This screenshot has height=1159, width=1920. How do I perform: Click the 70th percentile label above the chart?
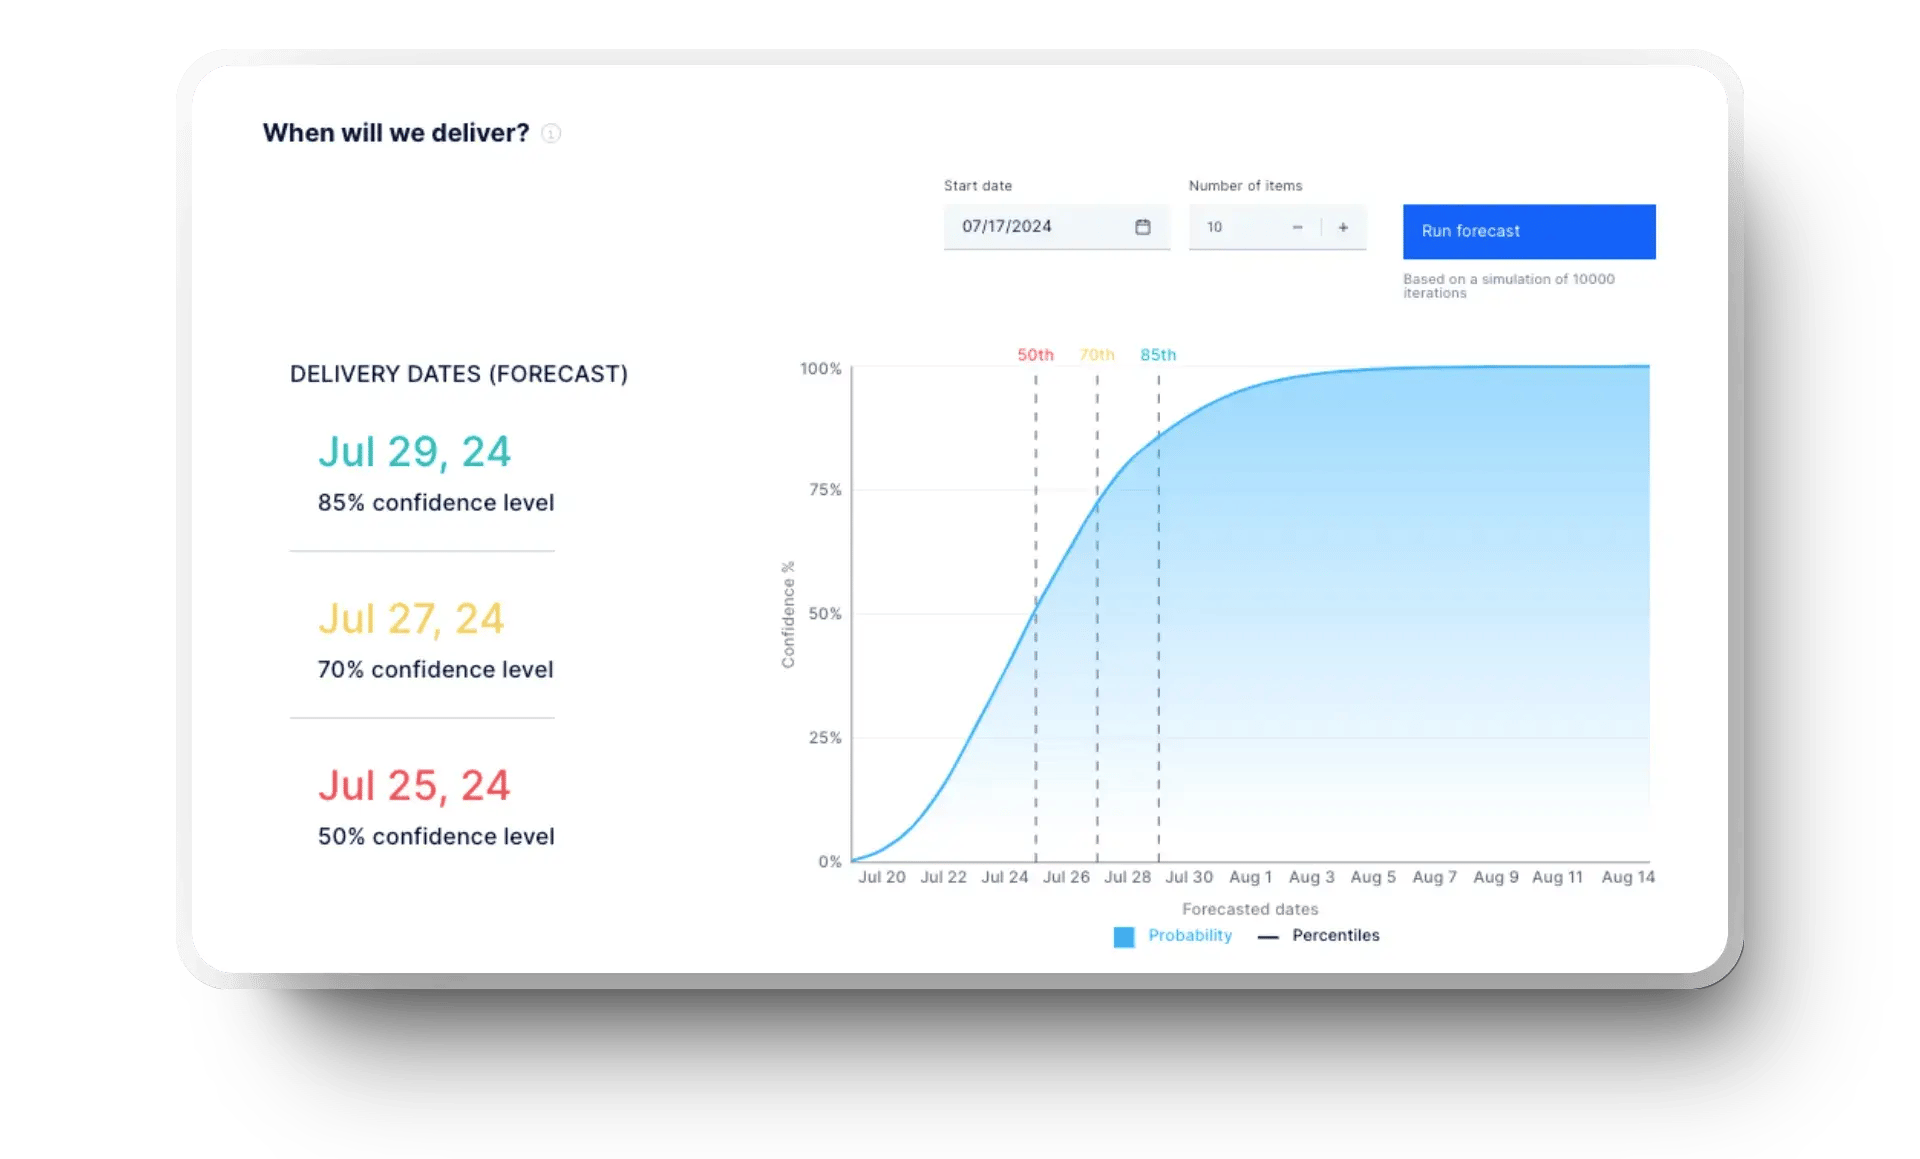[1096, 355]
